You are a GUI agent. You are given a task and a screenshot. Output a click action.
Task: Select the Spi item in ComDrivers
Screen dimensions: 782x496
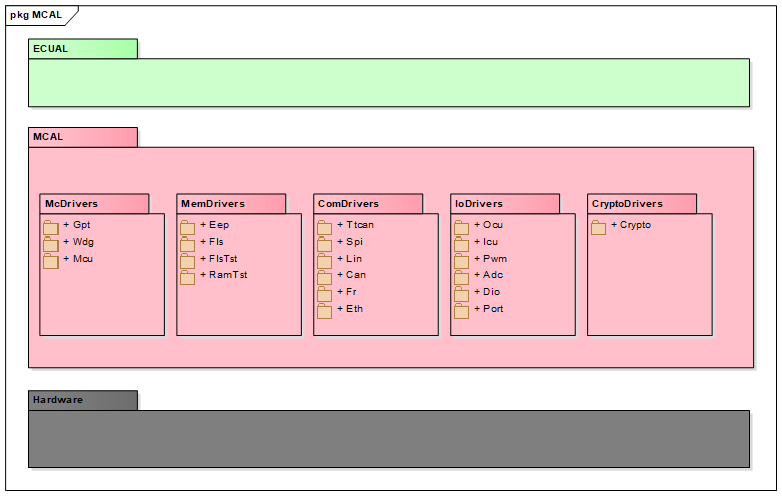354,242
